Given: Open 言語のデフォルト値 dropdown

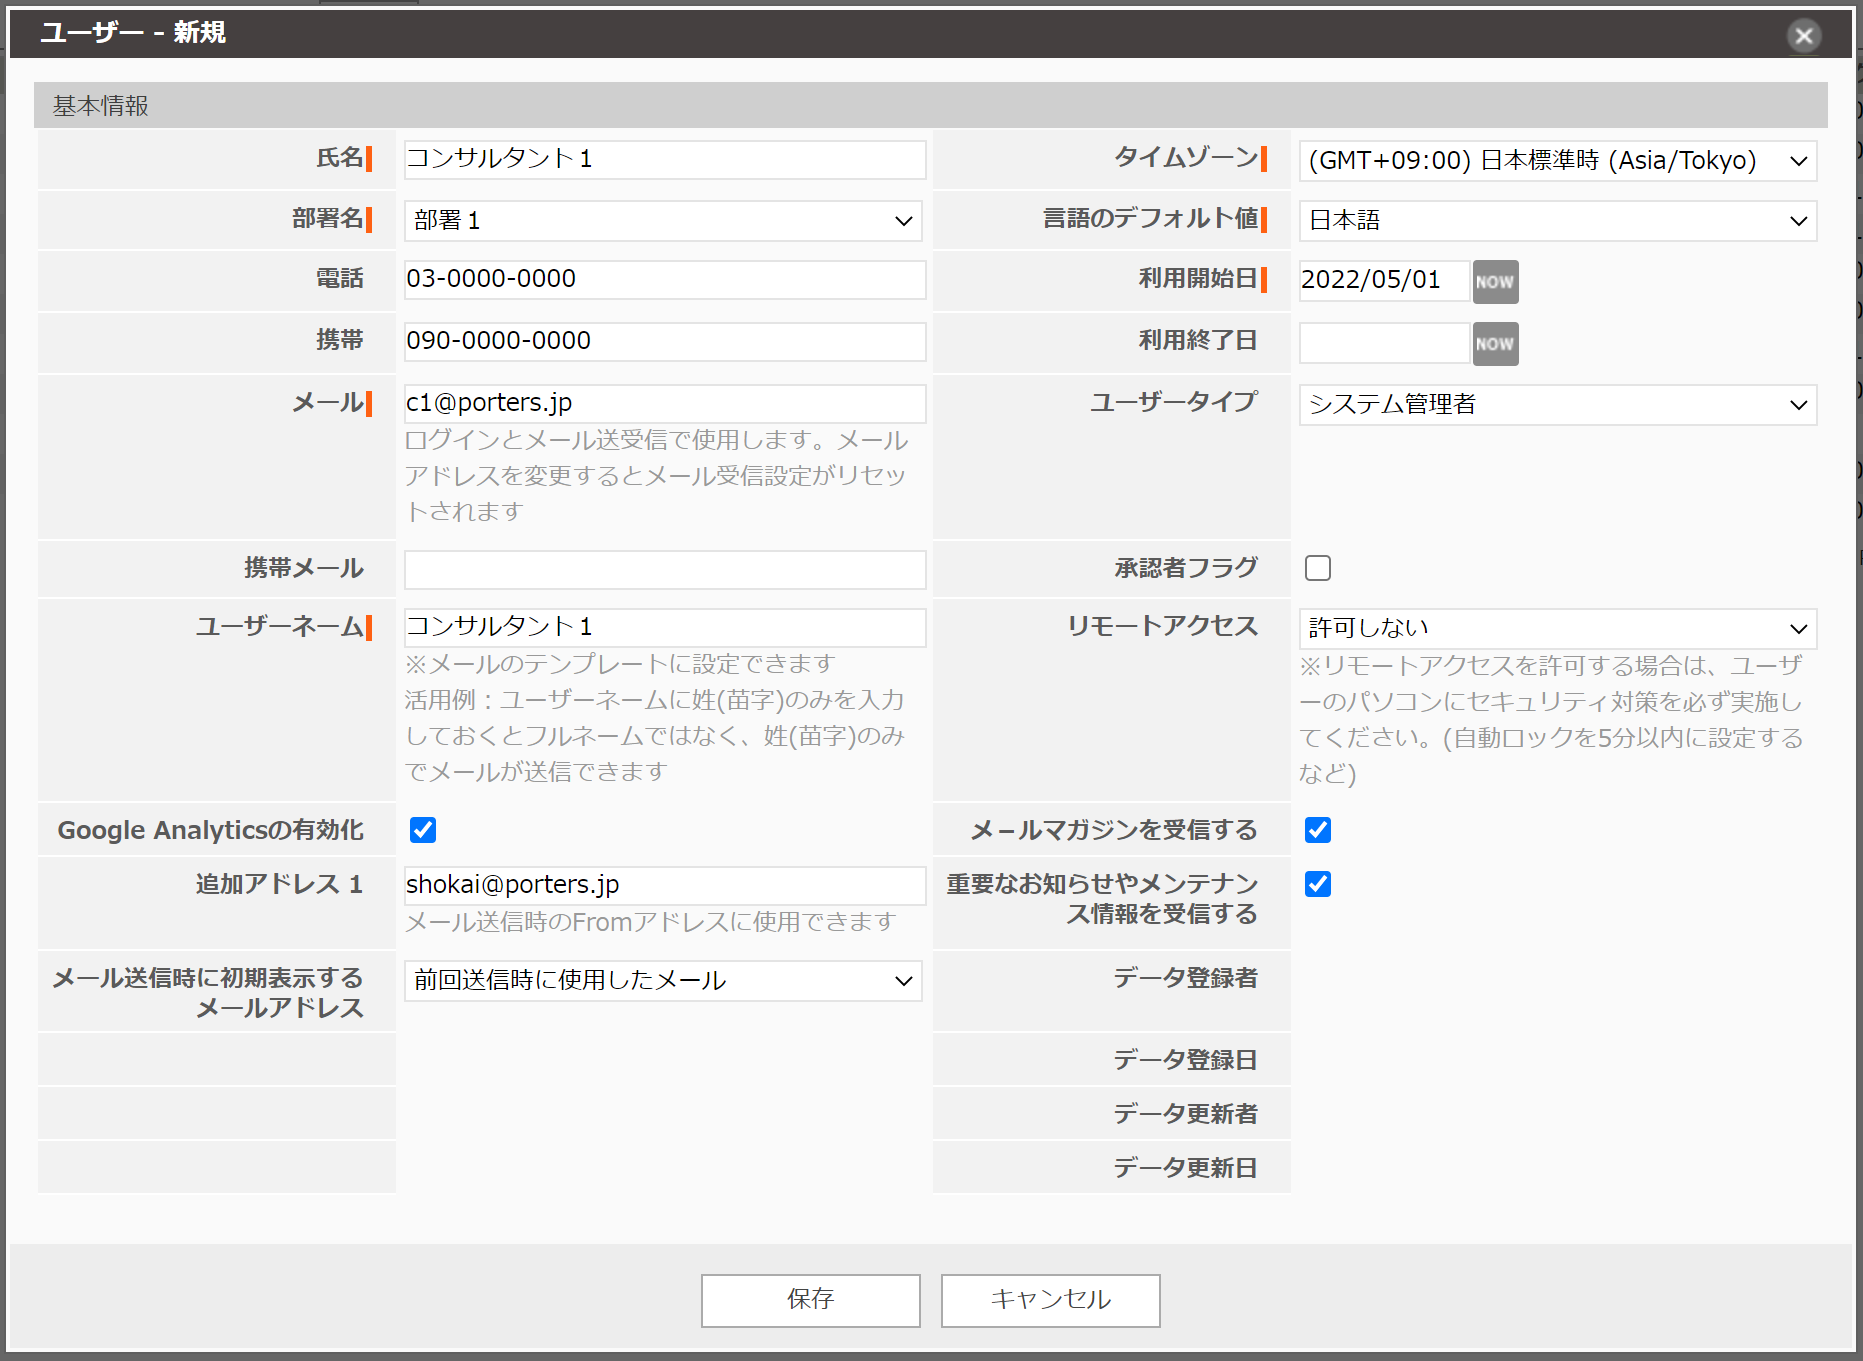Looking at the screenshot, I should click(x=1556, y=221).
